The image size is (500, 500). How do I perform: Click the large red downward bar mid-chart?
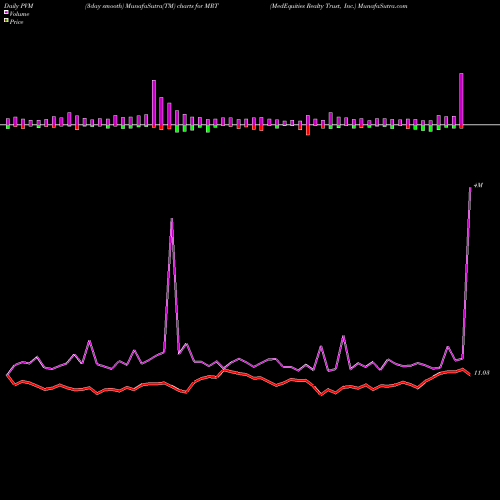(x=308, y=130)
